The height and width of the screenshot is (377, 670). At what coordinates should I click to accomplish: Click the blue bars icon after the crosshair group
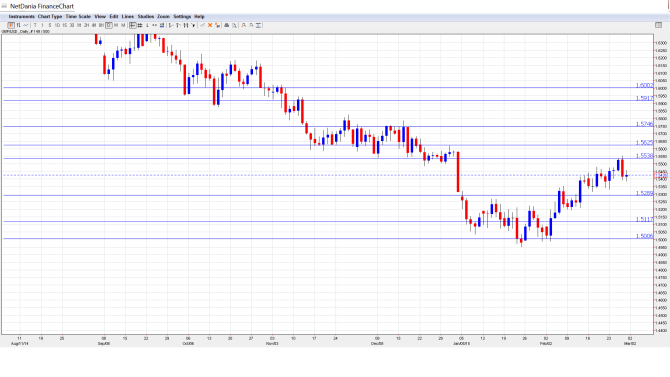click(x=162, y=25)
